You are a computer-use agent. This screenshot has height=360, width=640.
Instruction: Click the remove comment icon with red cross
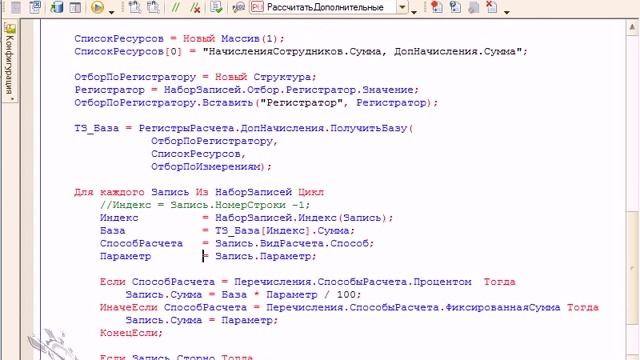[x=195, y=7]
